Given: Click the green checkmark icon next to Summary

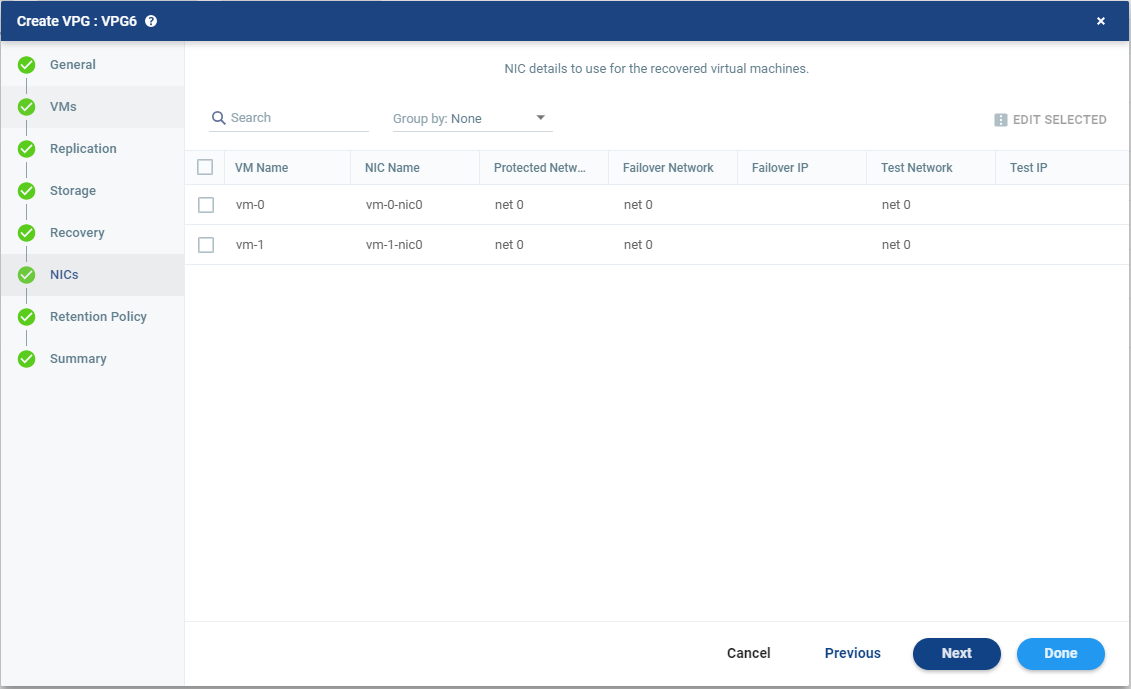Looking at the screenshot, I should click(x=27, y=359).
